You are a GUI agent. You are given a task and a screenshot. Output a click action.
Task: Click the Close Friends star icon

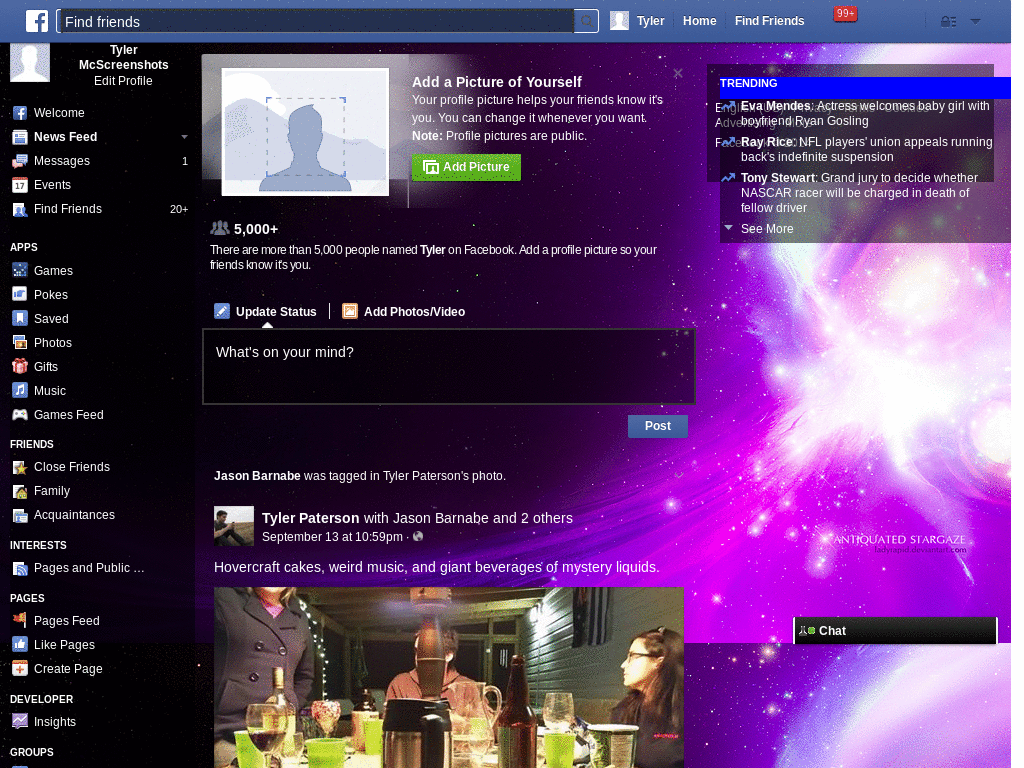click(x=20, y=467)
